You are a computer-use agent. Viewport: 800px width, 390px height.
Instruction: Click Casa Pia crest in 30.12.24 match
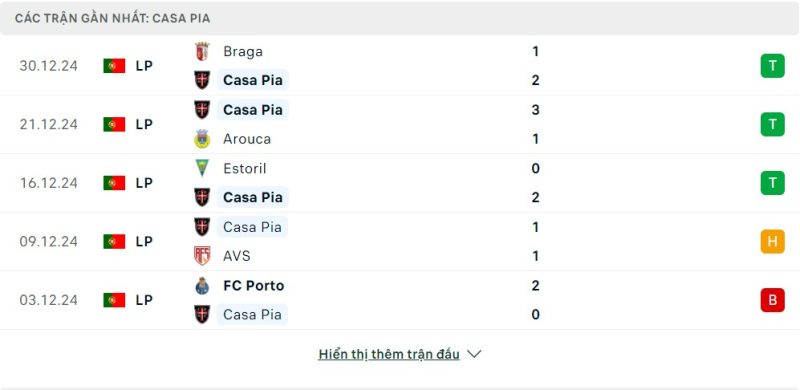pos(202,80)
